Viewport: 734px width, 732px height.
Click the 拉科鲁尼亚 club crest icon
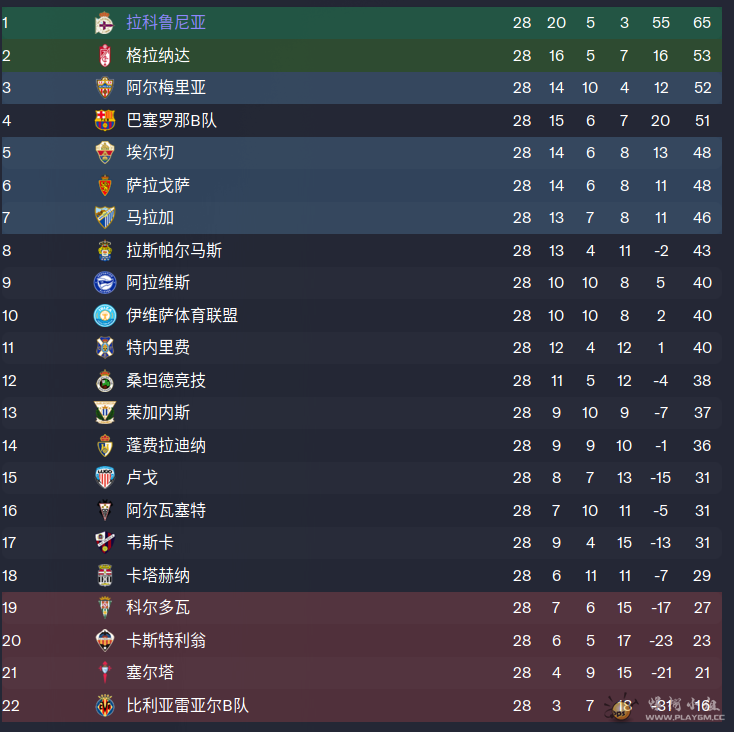[104, 22]
